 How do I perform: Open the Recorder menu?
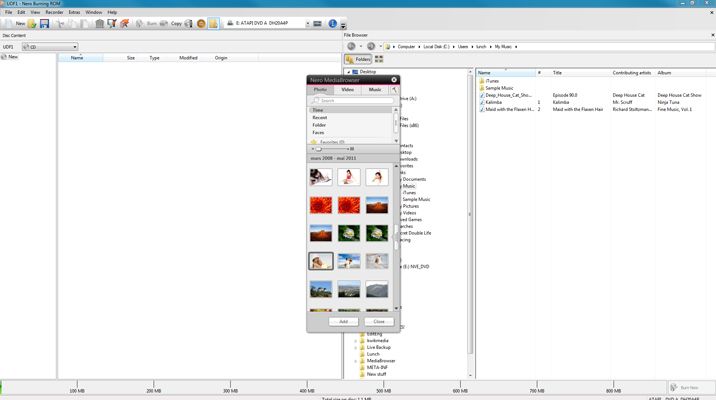[54, 12]
